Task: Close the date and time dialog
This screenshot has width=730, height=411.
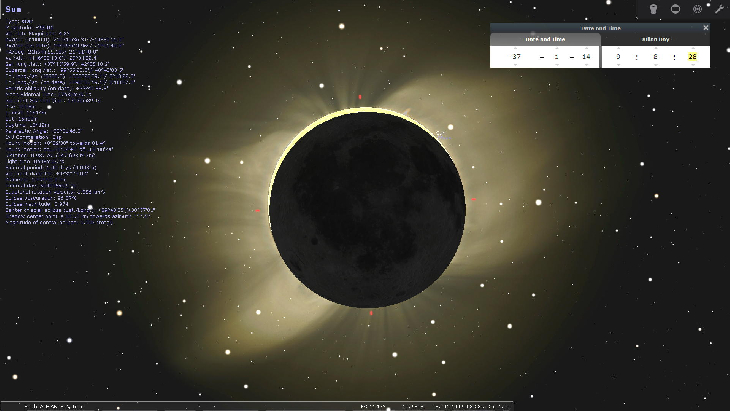Action: (705, 28)
